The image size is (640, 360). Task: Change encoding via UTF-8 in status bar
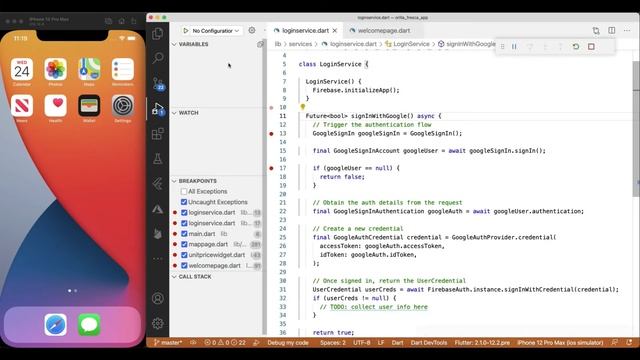tap(362, 343)
